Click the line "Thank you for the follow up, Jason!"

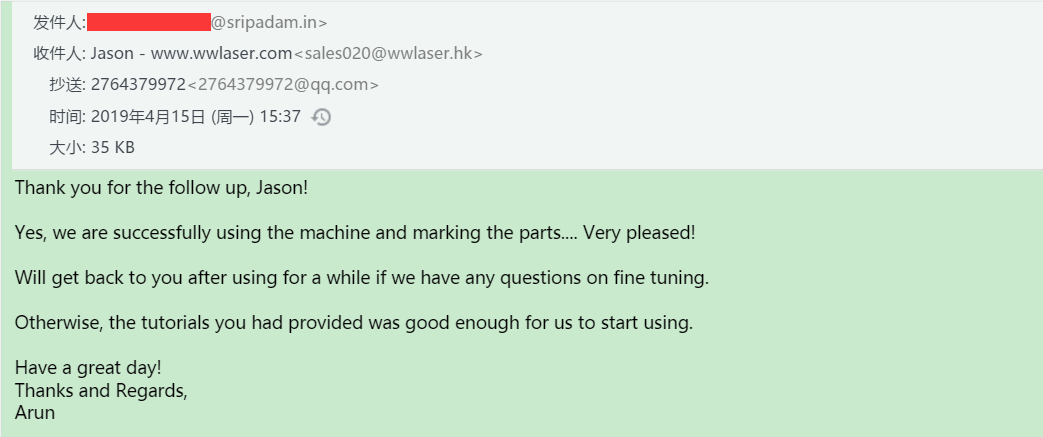(x=162, y=188)
